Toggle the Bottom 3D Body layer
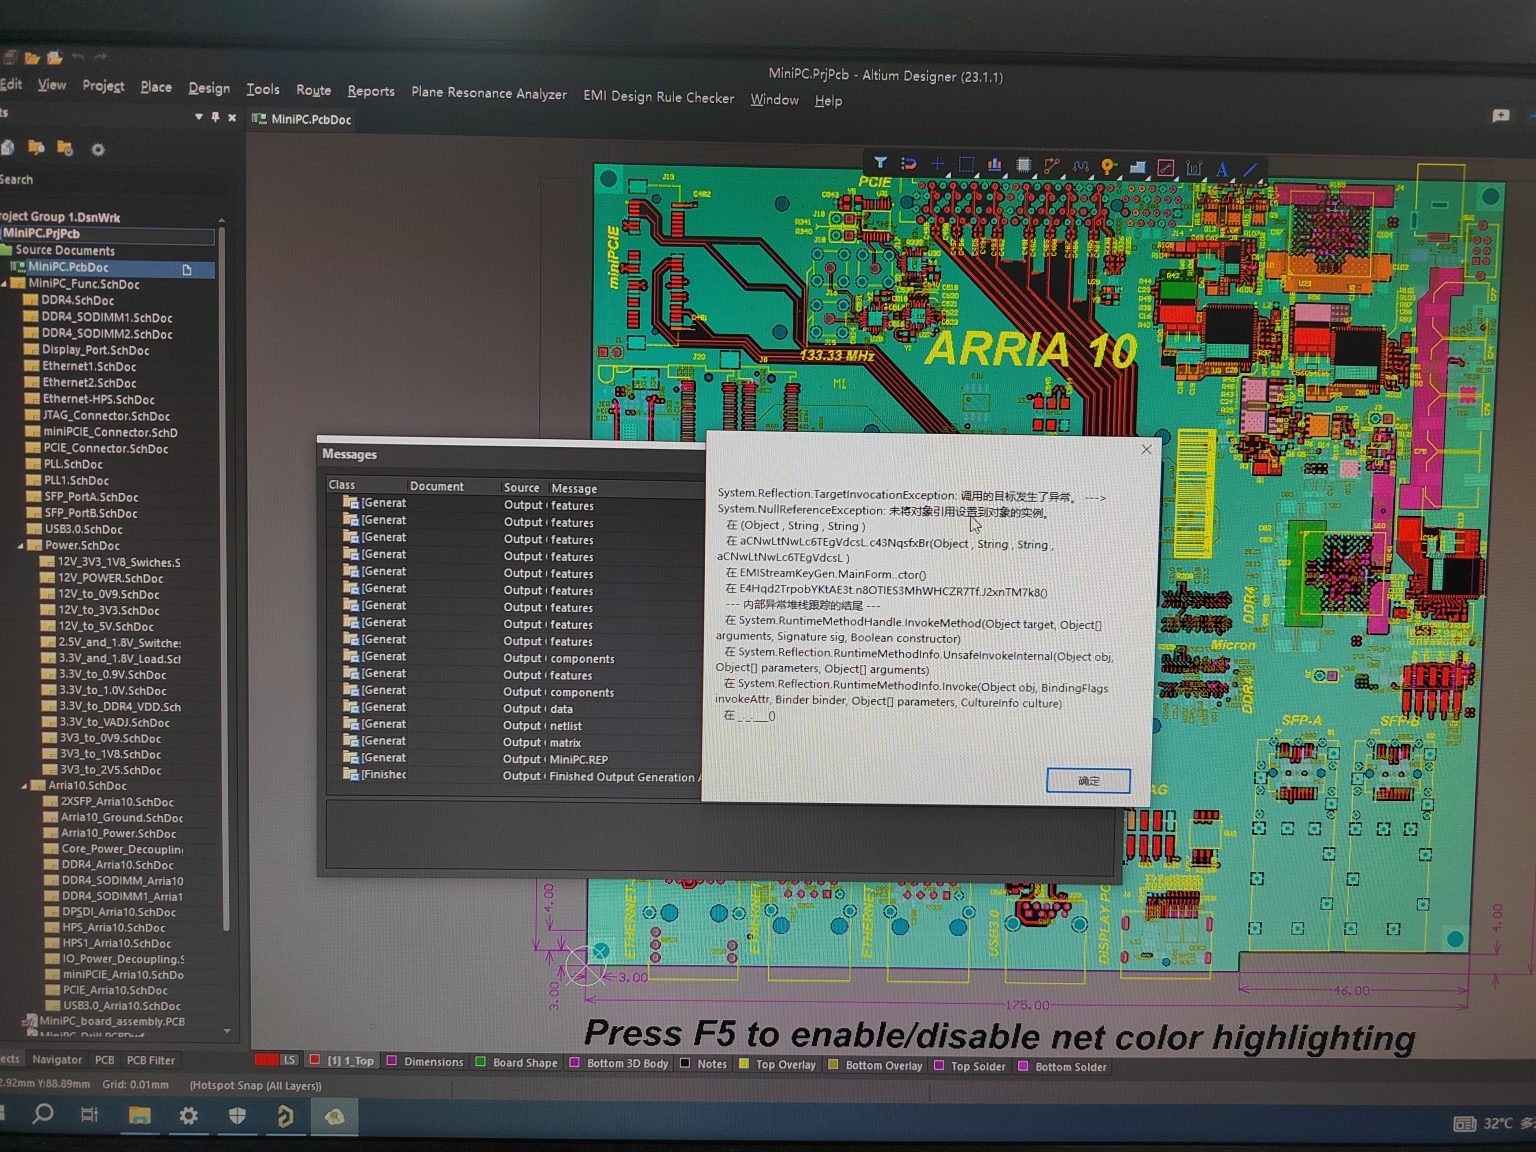Screen dimensions: 1536x1152 pos(620,1064)
